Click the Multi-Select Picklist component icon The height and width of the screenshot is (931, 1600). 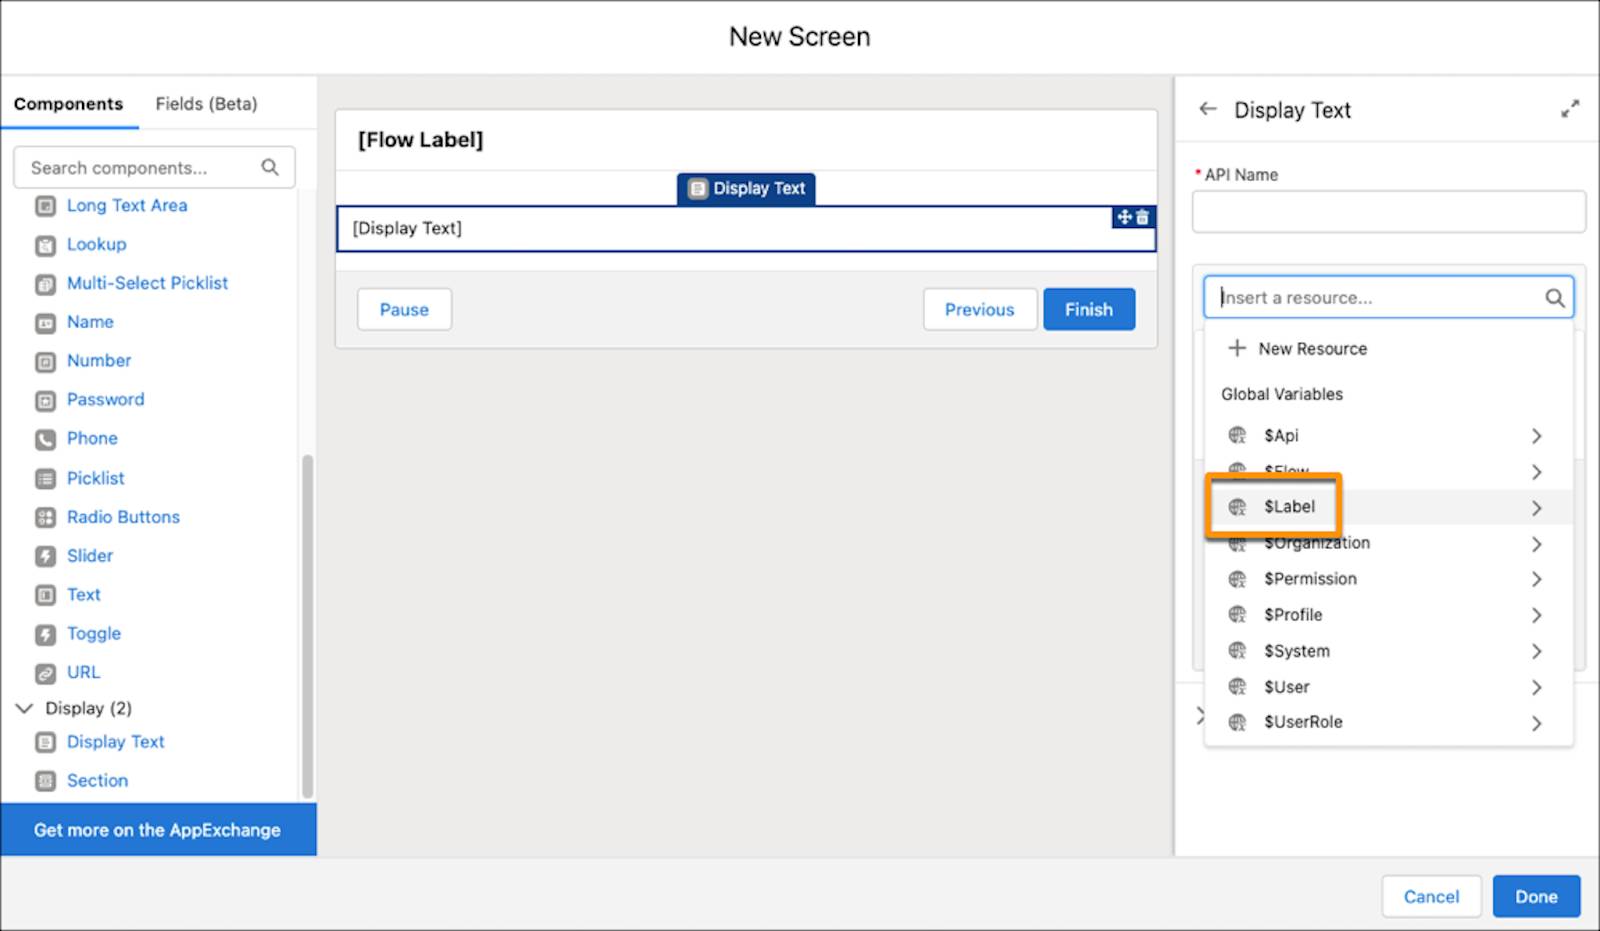(46, 283)
